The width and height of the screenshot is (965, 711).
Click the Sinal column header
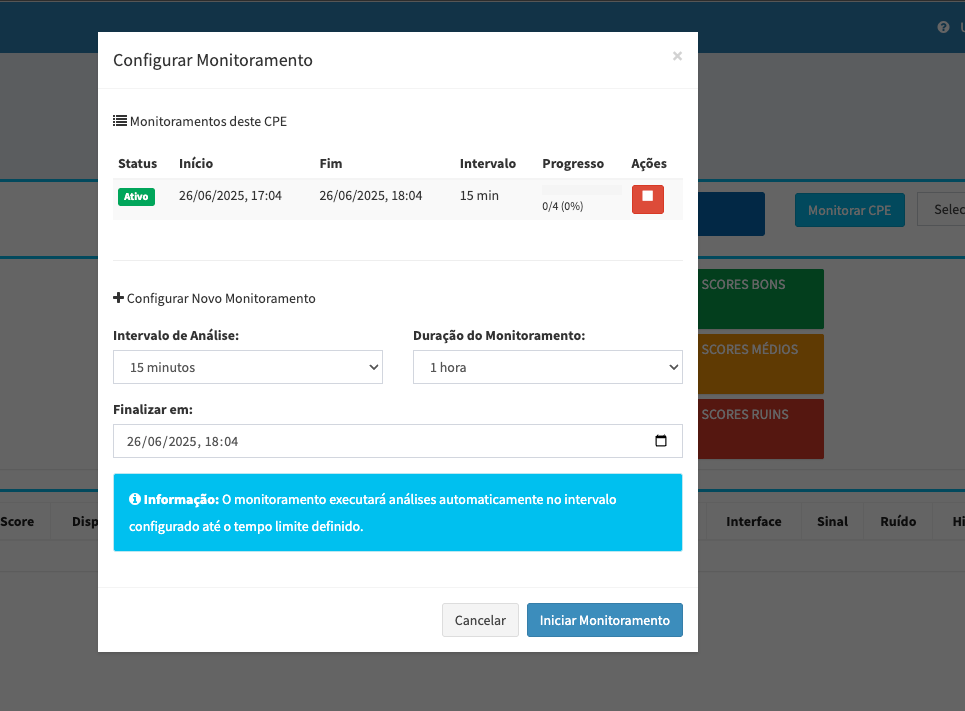point(832,521)
